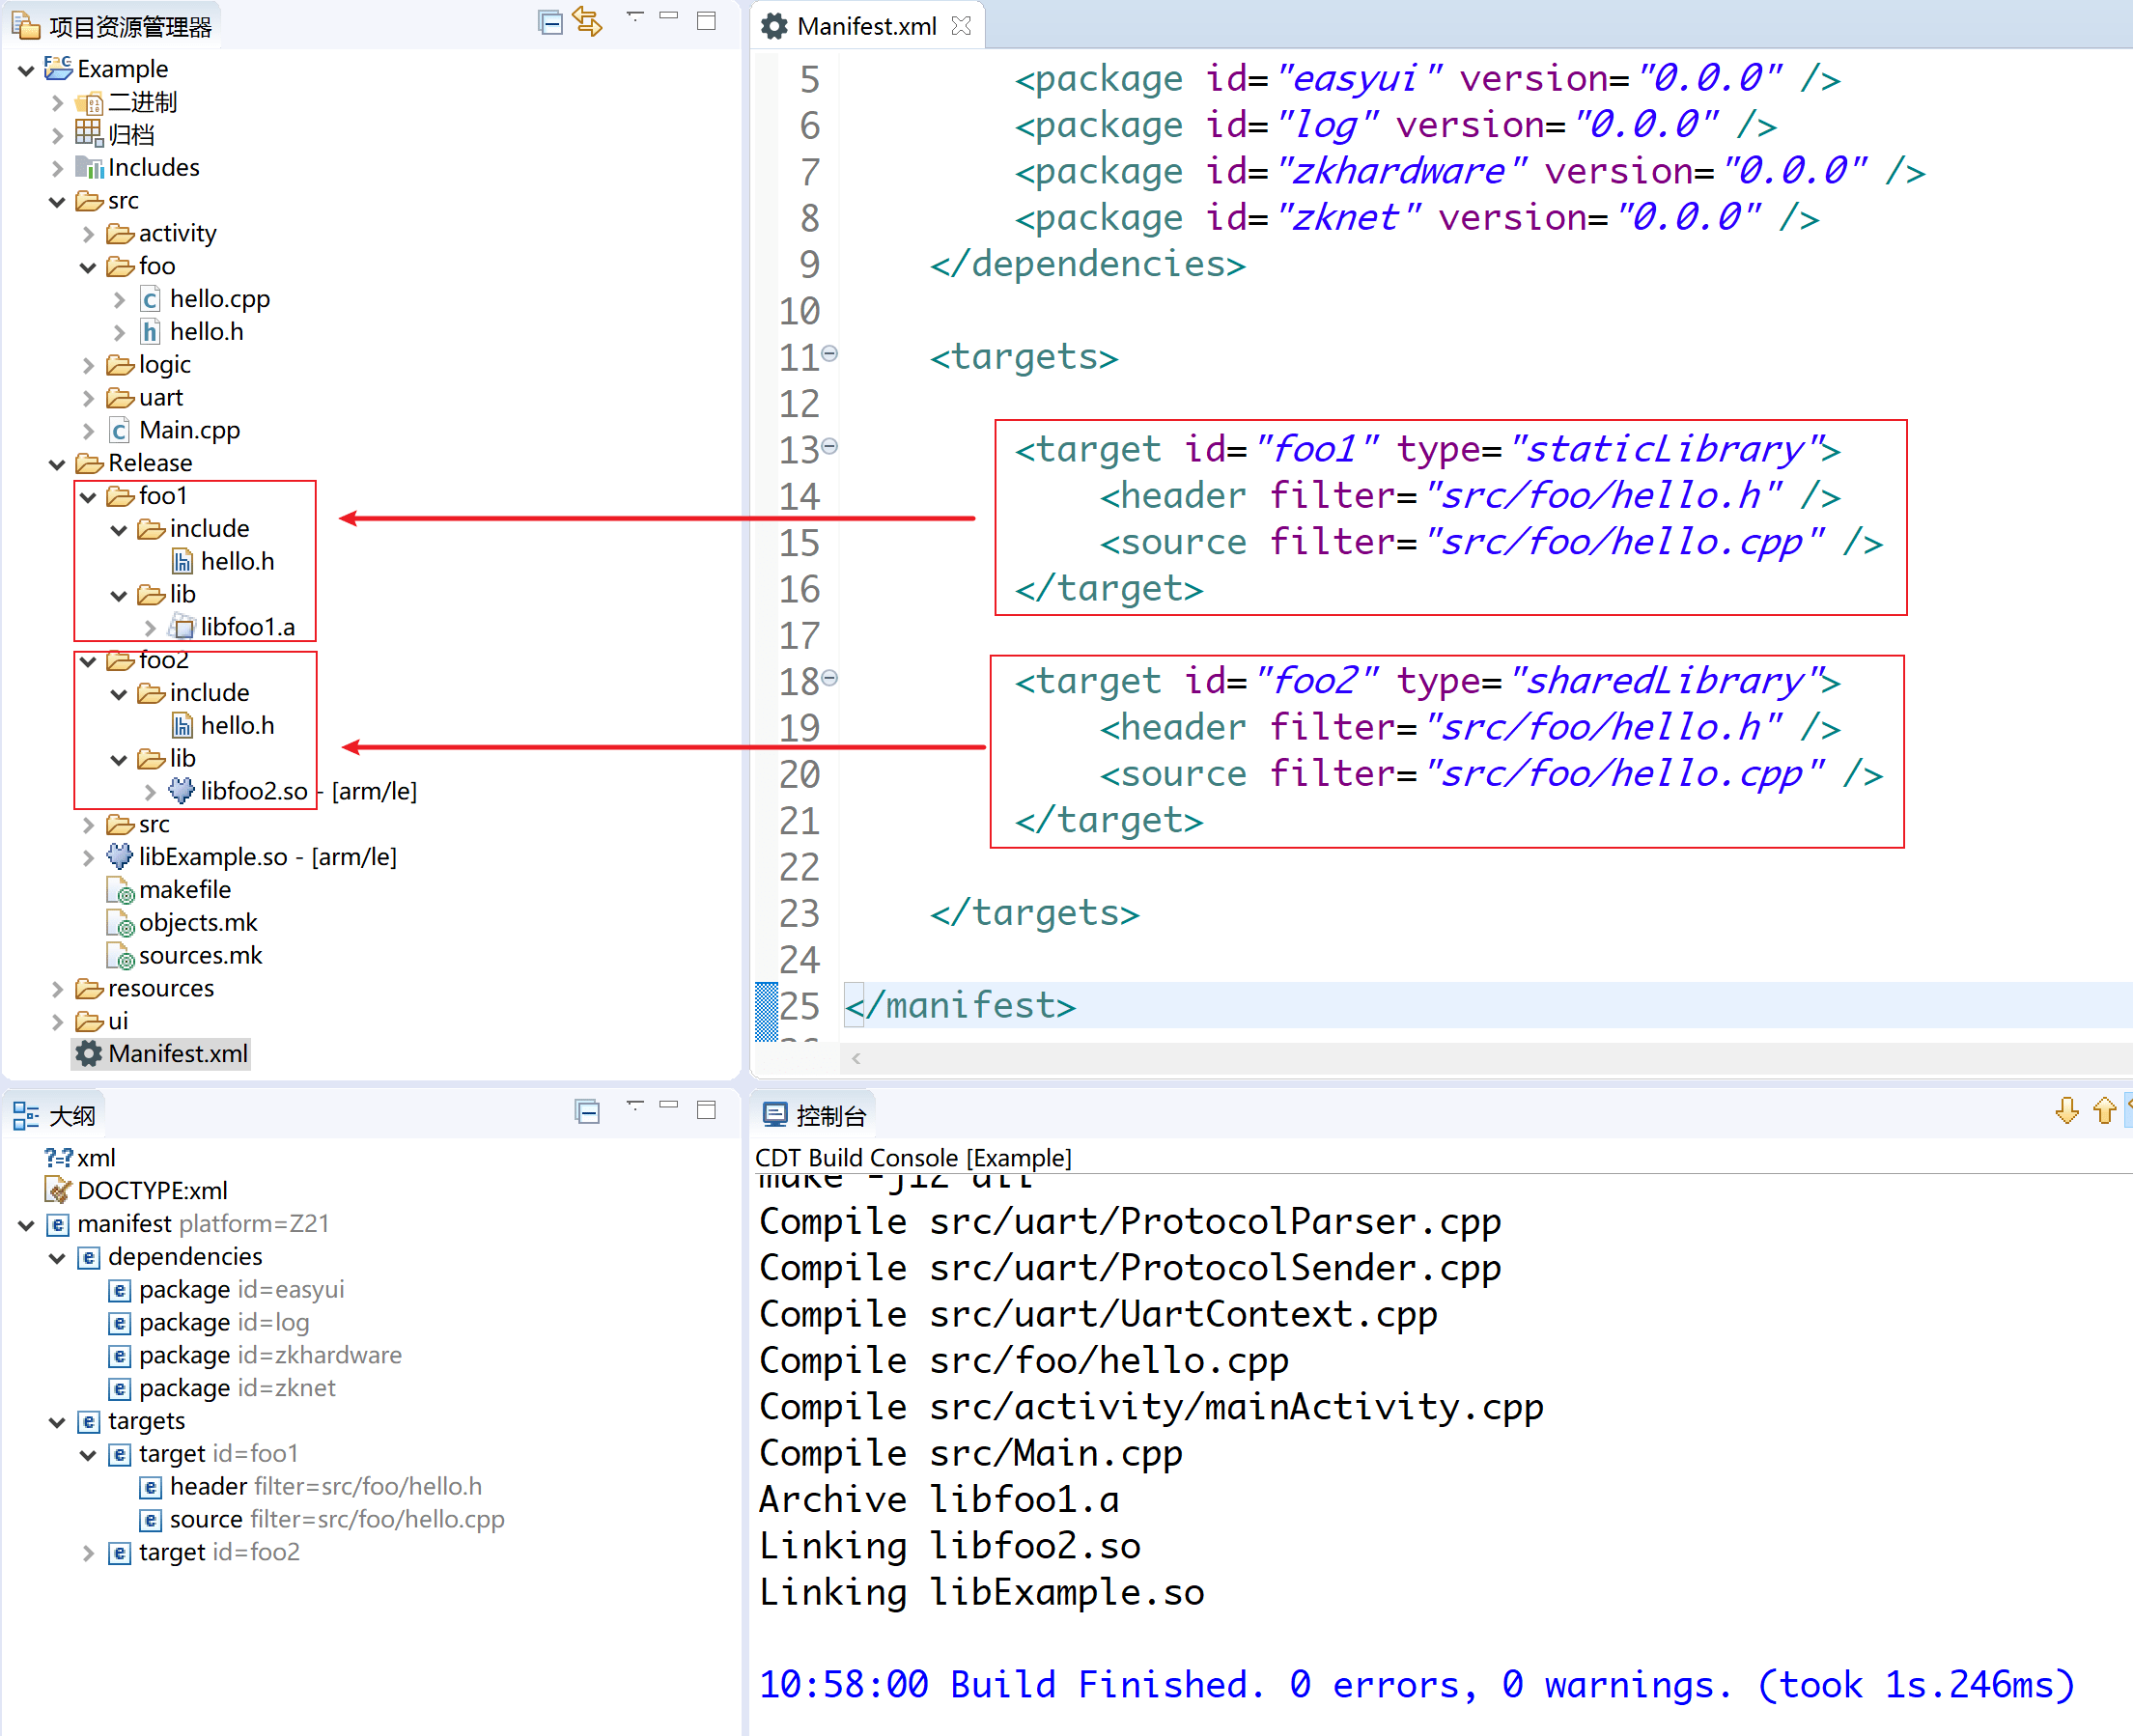Toggle fold marker on line 18
Viewport: 2133px width, 1736px height.
(x=830, y=678)
